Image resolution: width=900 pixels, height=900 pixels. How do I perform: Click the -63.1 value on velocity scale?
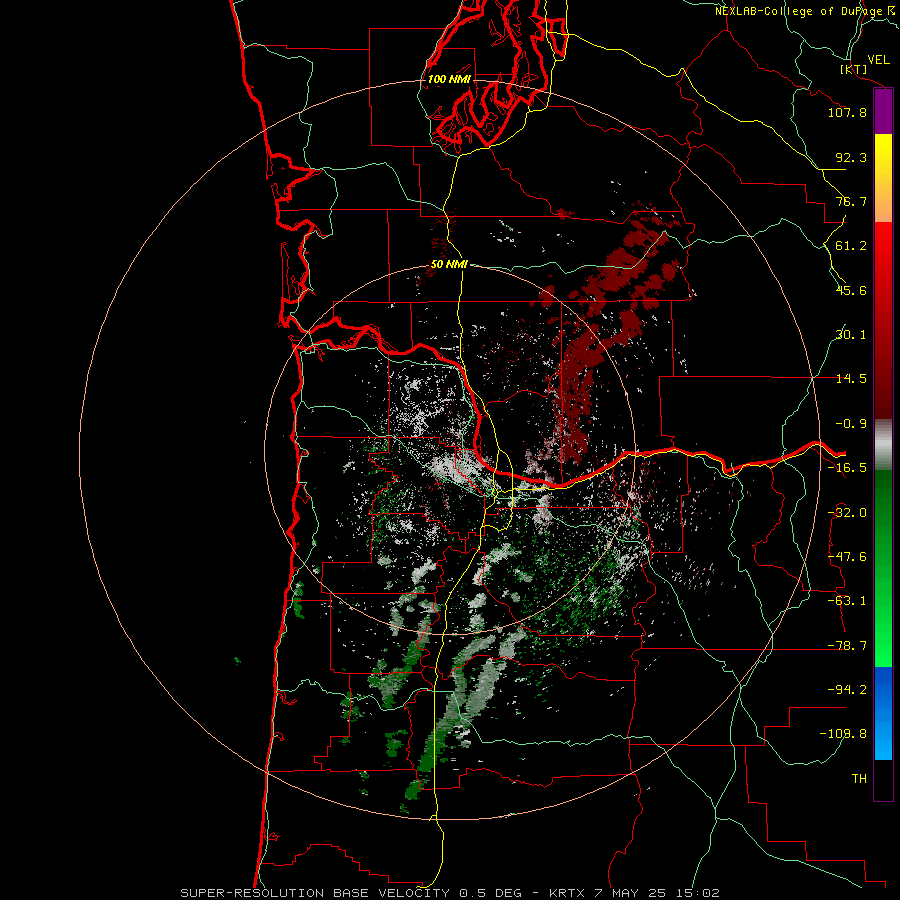point(847,601)
